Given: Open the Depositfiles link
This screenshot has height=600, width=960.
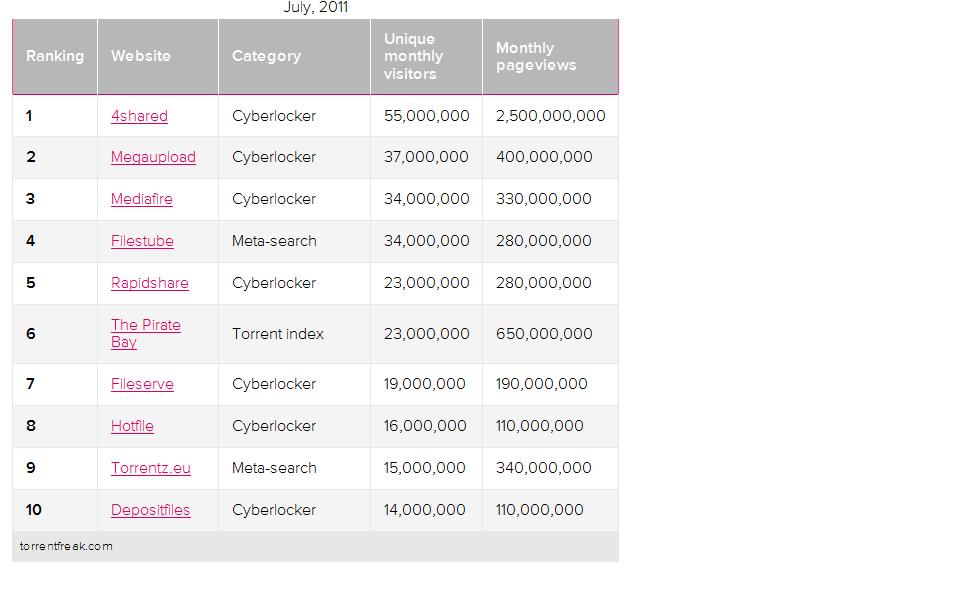Looking at the screenshot, I should click(x=150, y=510).
